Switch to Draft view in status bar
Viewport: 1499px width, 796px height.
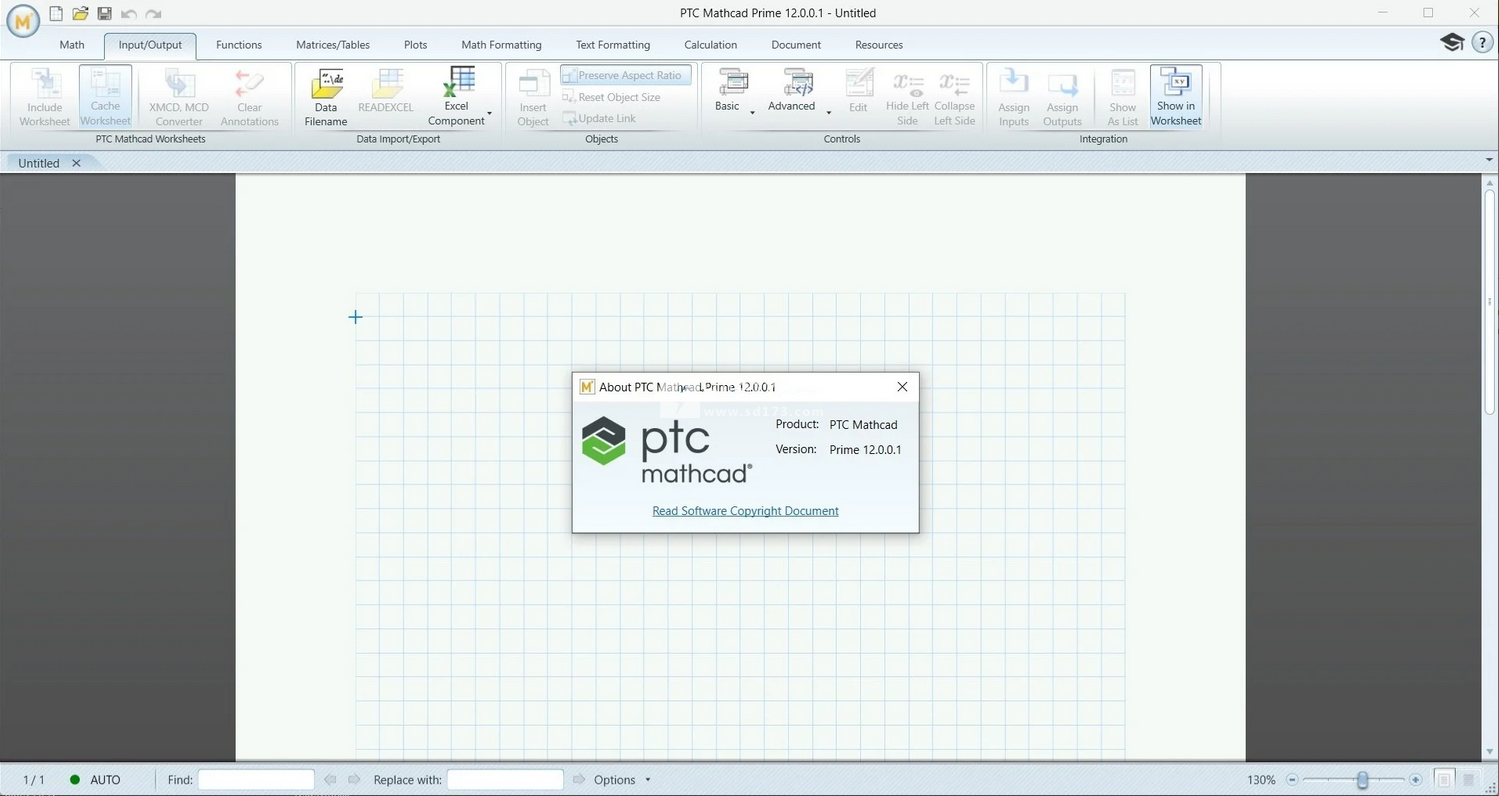tap(1469, 780)
